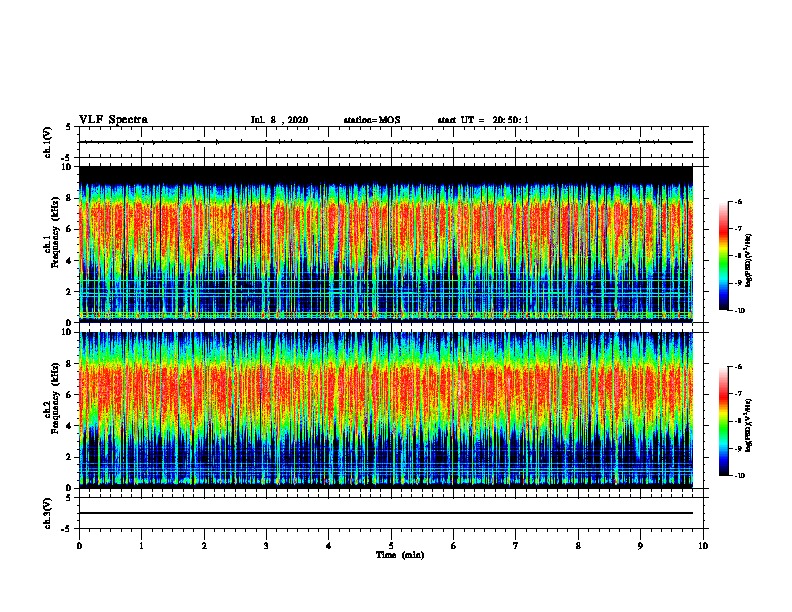The width and height of the screenshot is (792, 612).
Task: Click the time-axis tick label "7"
Action: 516,546
